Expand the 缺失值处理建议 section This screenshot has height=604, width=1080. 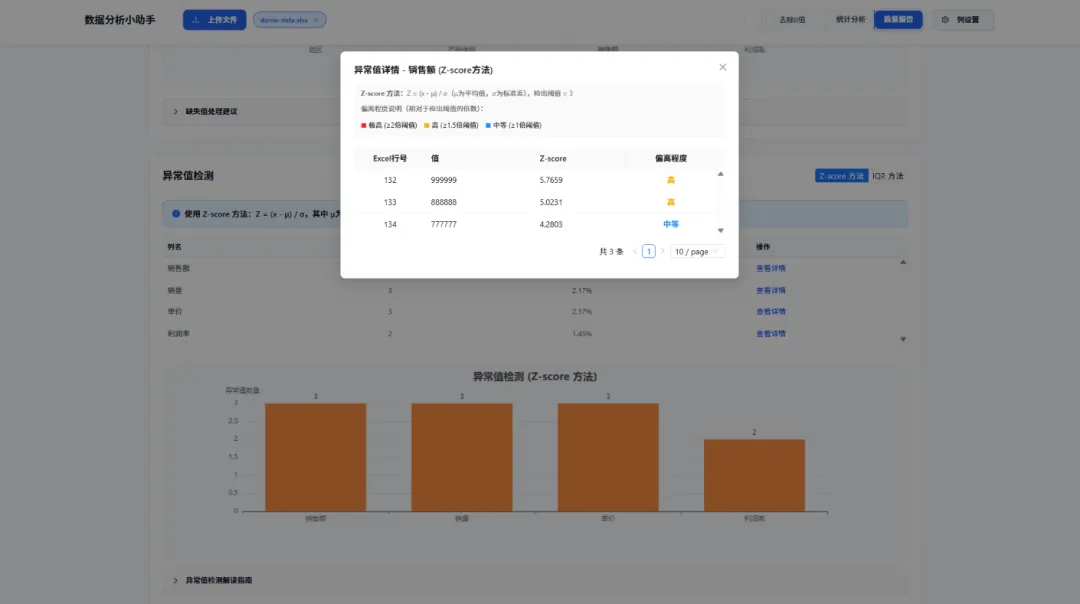point(211,112)
